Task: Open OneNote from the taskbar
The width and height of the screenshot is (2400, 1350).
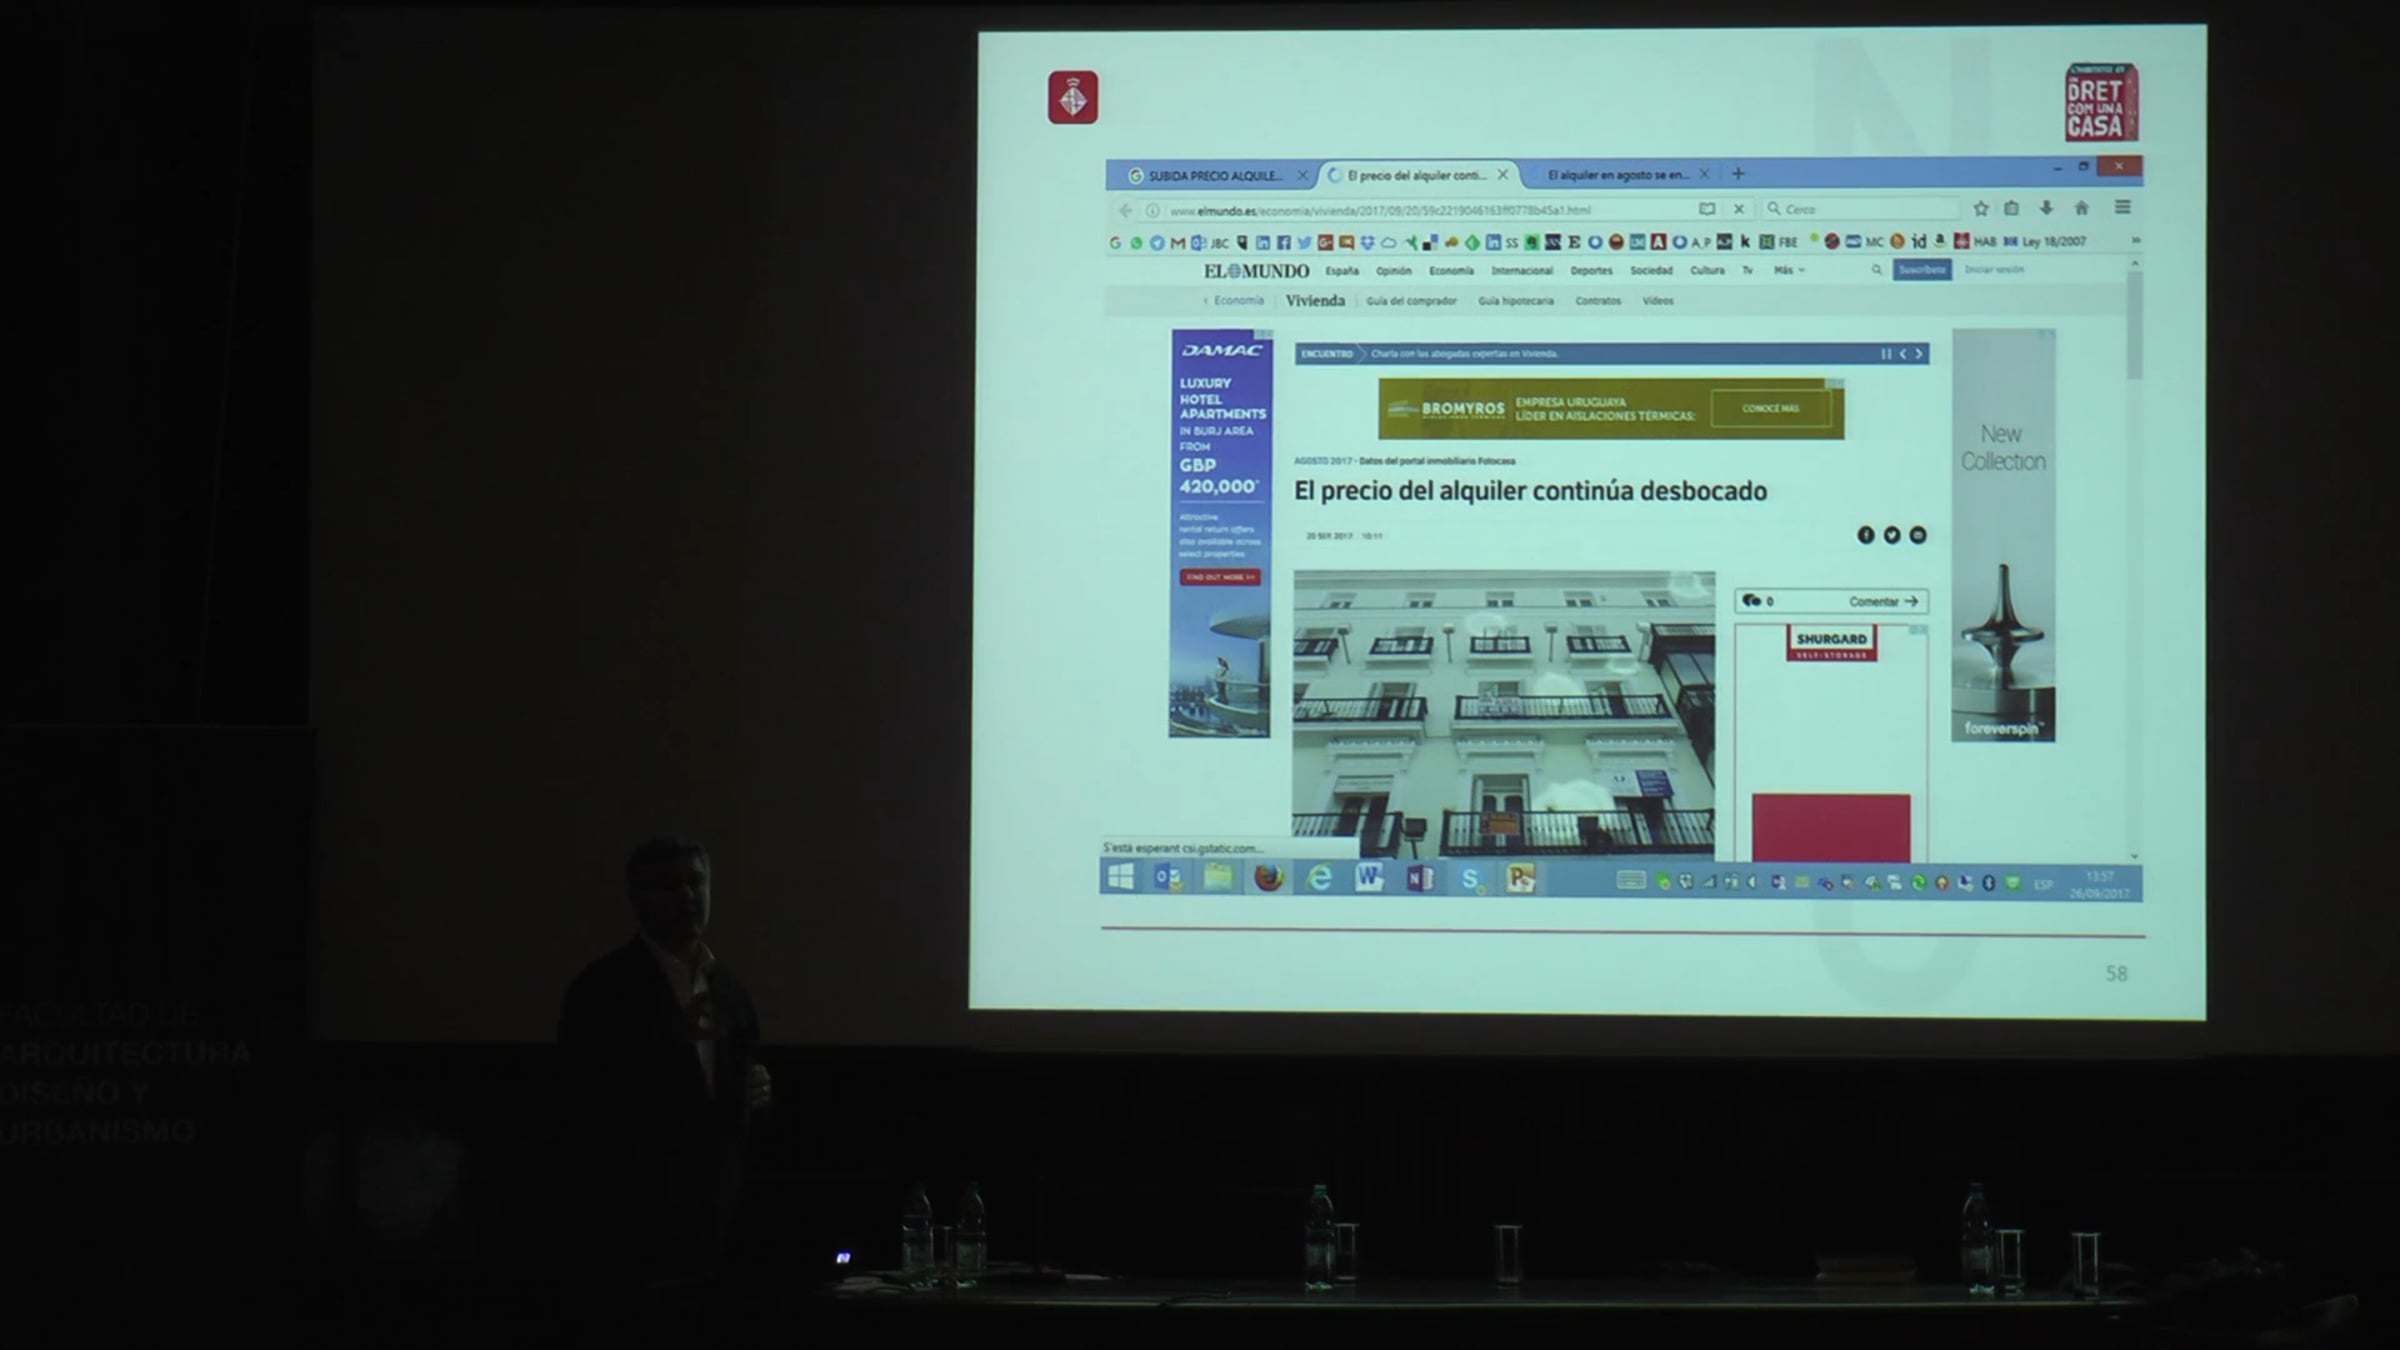Action: coord(1420,878)
